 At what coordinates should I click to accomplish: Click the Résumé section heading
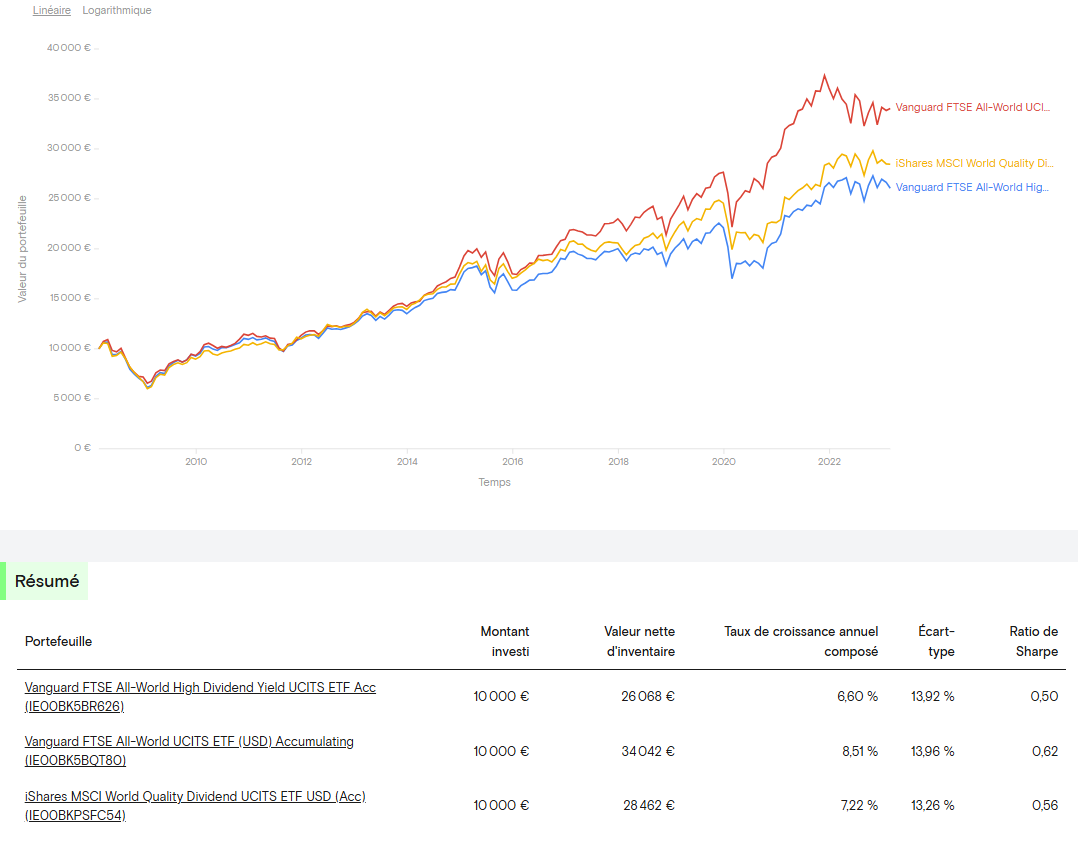47,581
